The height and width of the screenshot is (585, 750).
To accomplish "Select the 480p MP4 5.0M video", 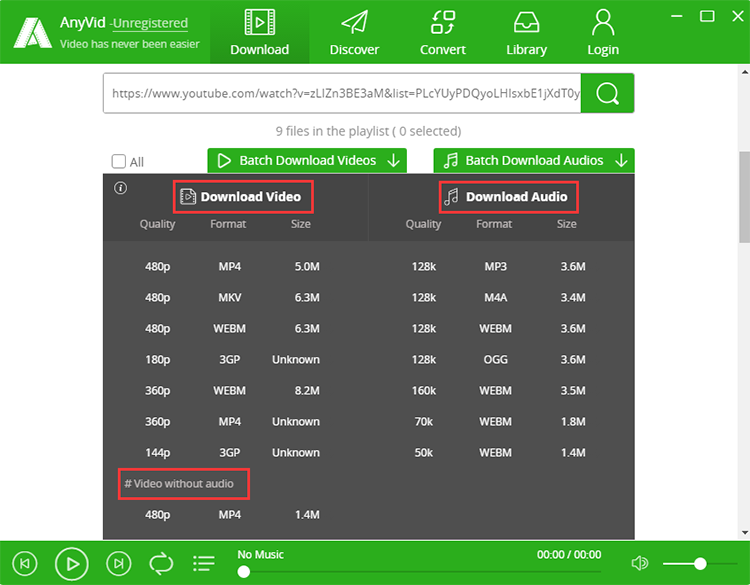I will click(232, 266).
